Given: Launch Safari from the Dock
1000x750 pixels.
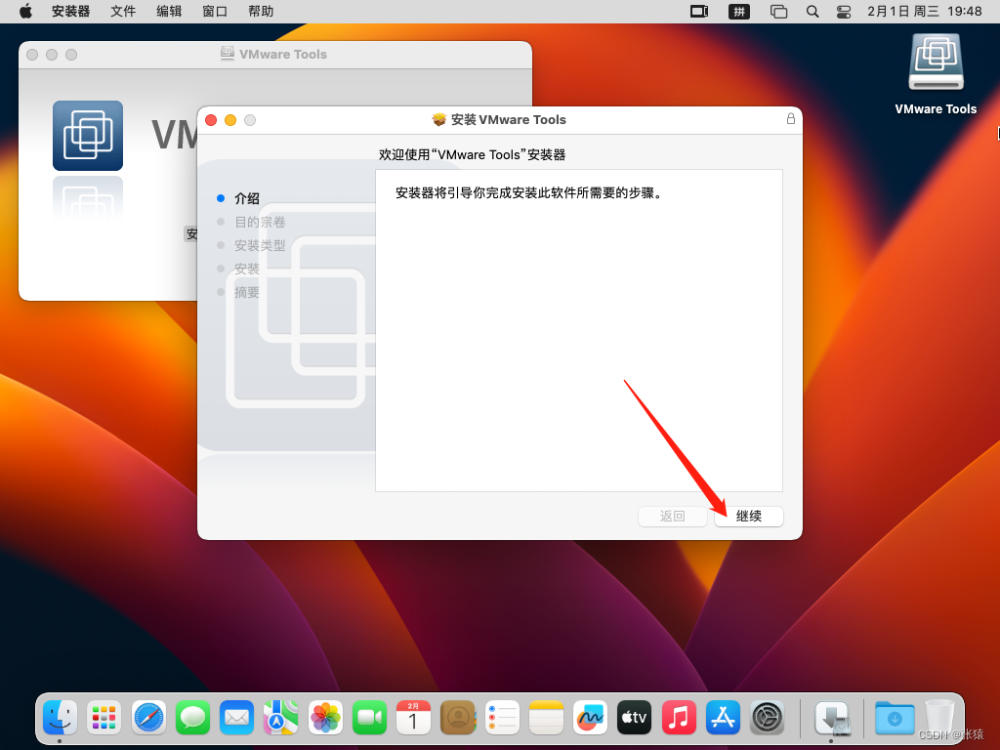Looking at the screenshot, I should tap(149, 717).
